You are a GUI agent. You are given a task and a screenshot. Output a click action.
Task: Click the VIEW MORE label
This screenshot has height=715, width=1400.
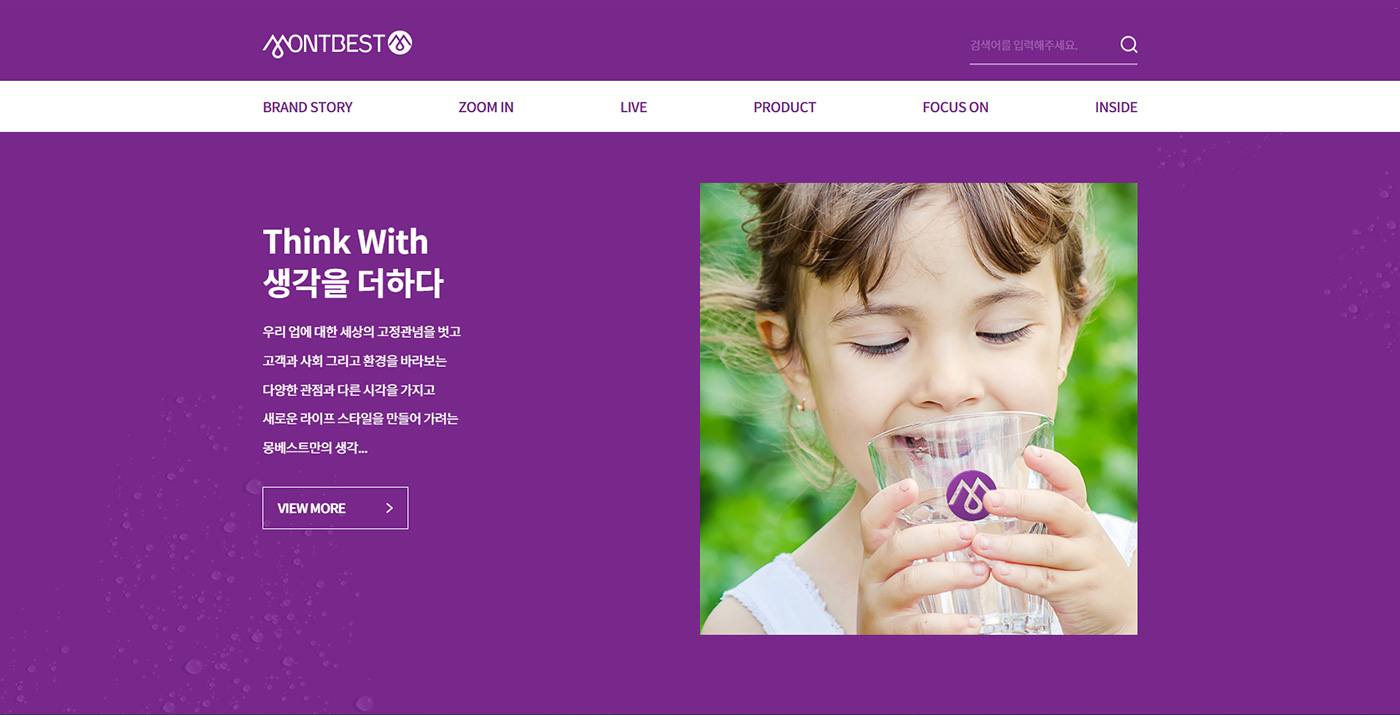click(x=312, y=508)
